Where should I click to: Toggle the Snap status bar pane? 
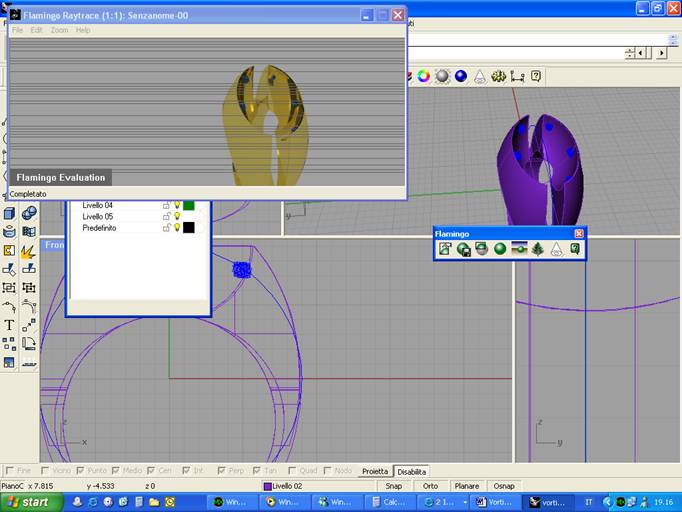point(394,486)
